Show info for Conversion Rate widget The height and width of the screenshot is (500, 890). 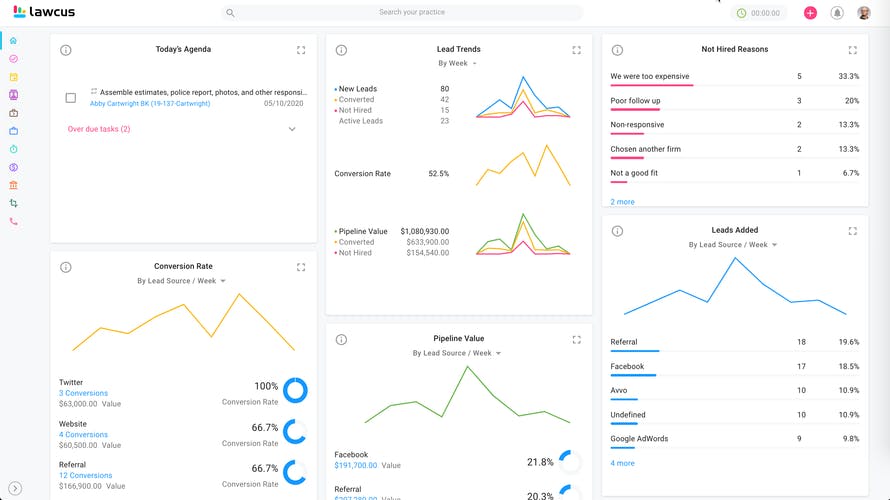(x=66, y=267)
